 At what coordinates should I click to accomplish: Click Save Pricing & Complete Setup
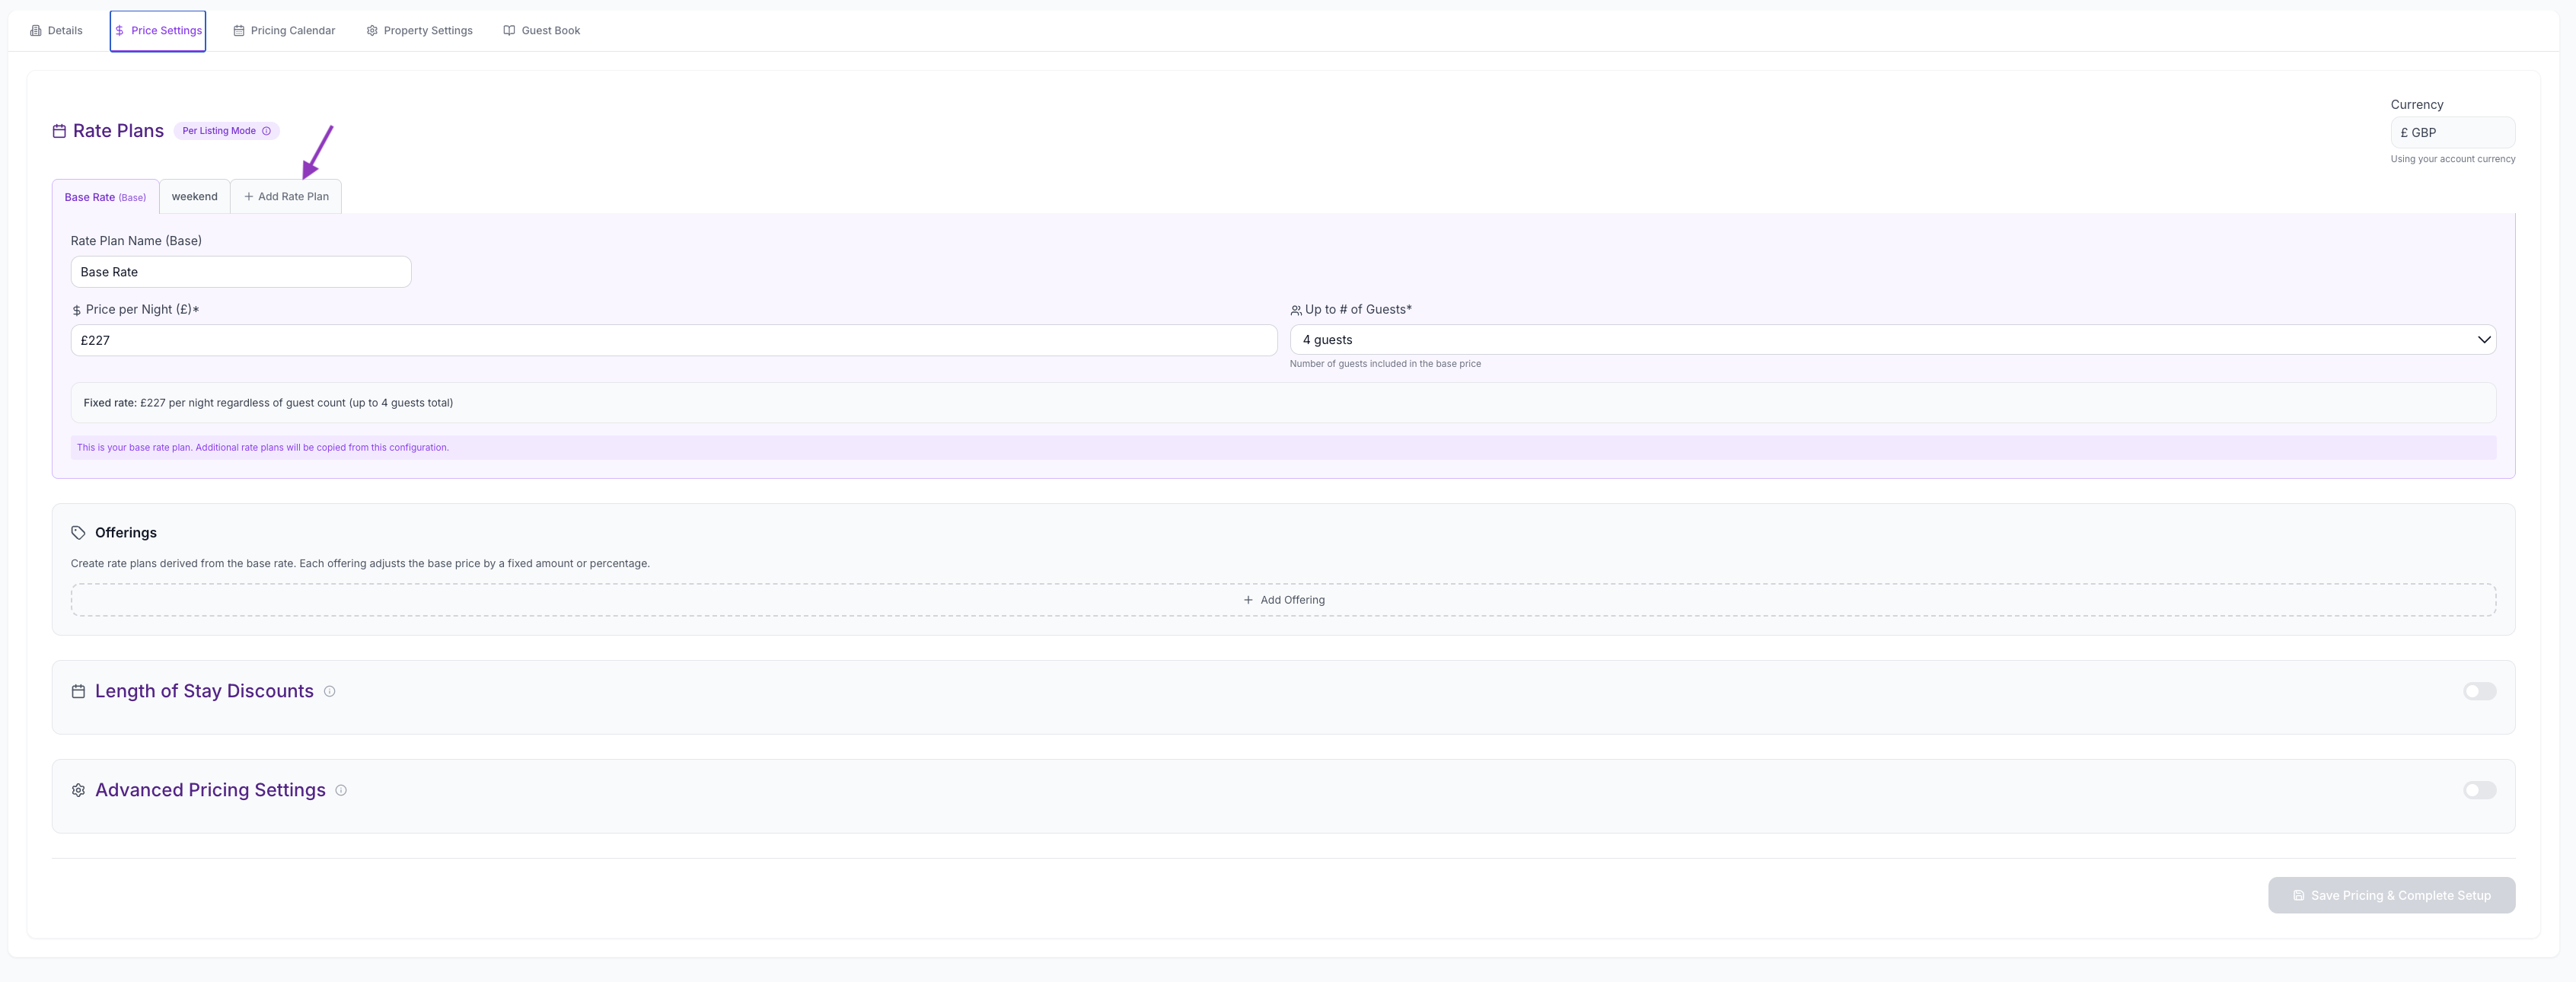(2391, 896)
